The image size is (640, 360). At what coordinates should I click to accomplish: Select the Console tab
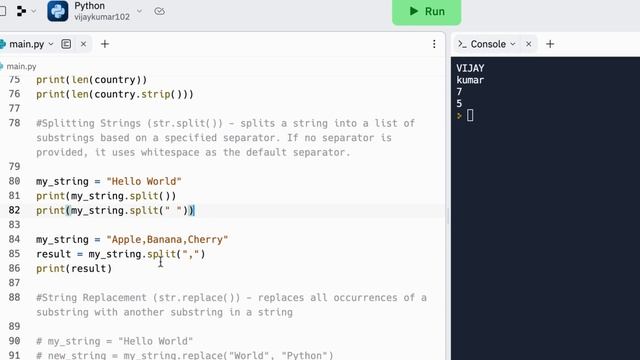tap(488, 44)
